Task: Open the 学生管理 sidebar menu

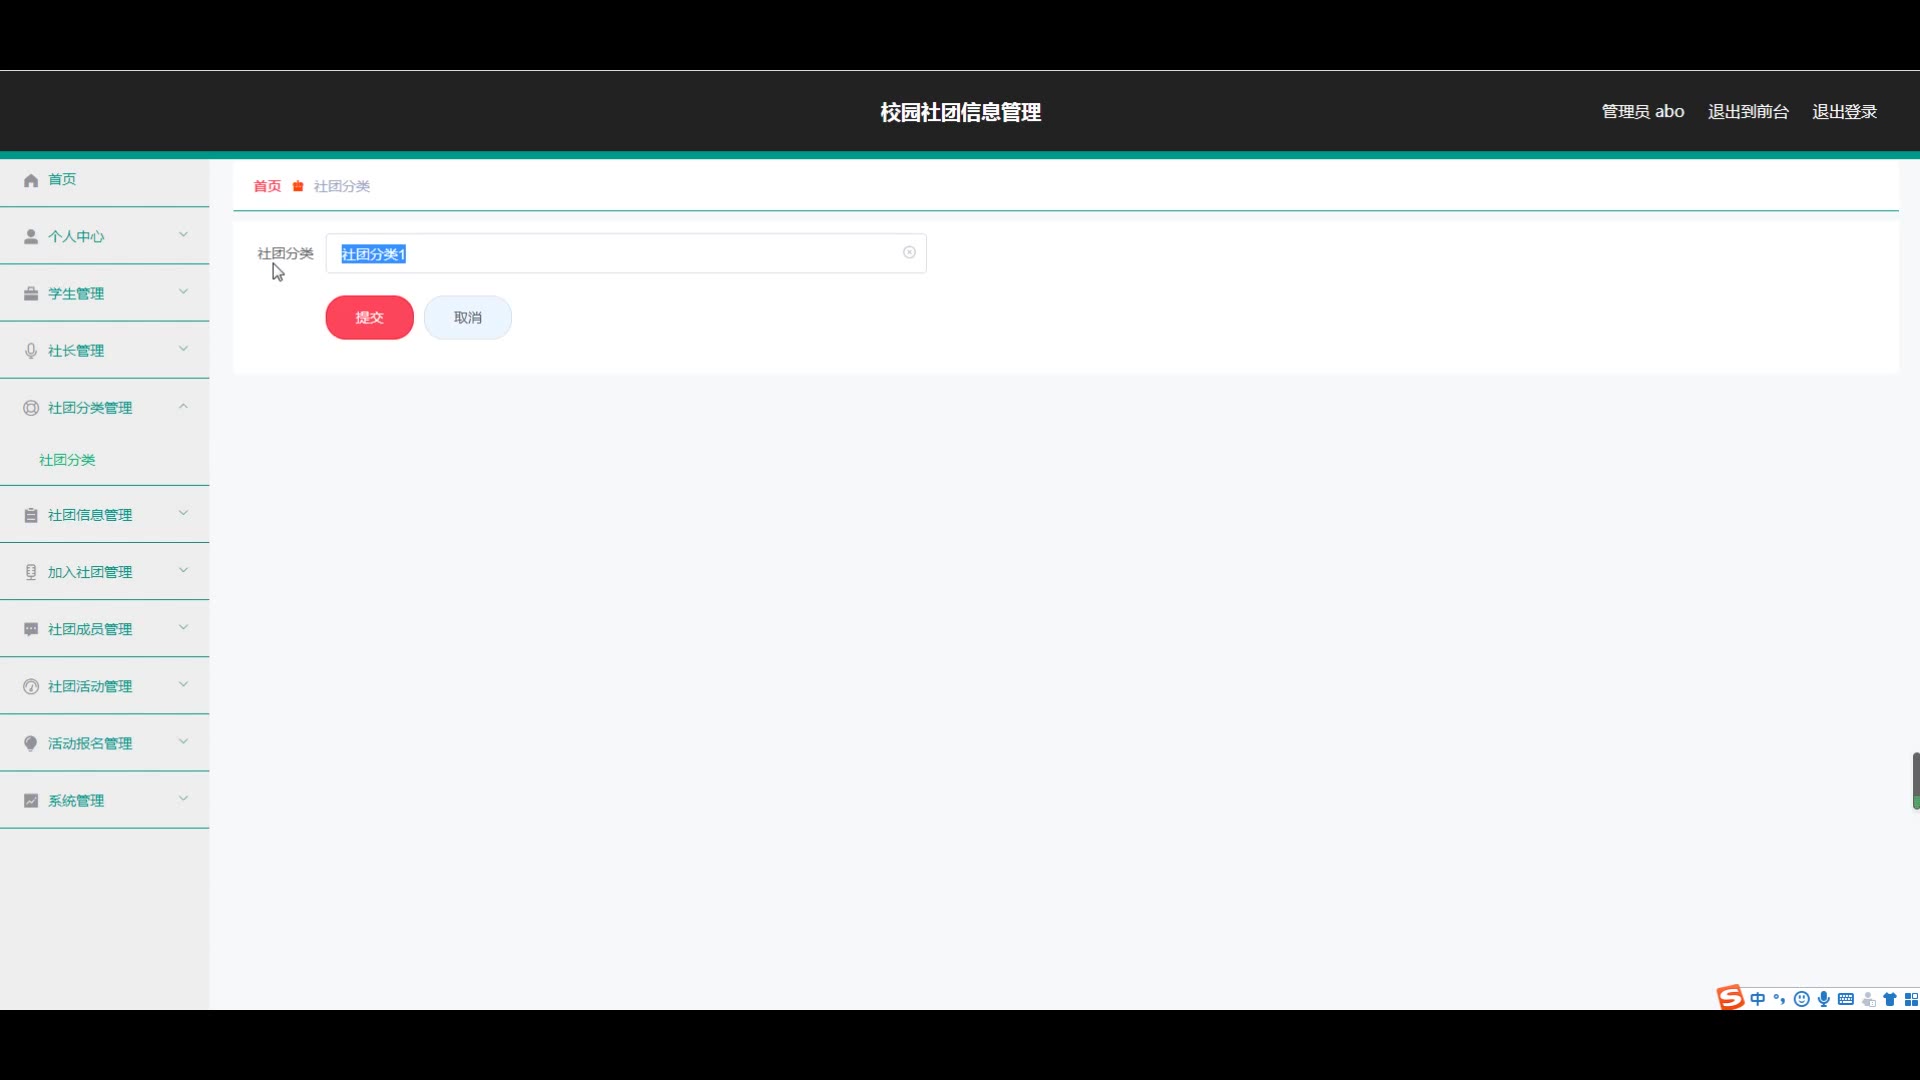Action: point(104,294)
